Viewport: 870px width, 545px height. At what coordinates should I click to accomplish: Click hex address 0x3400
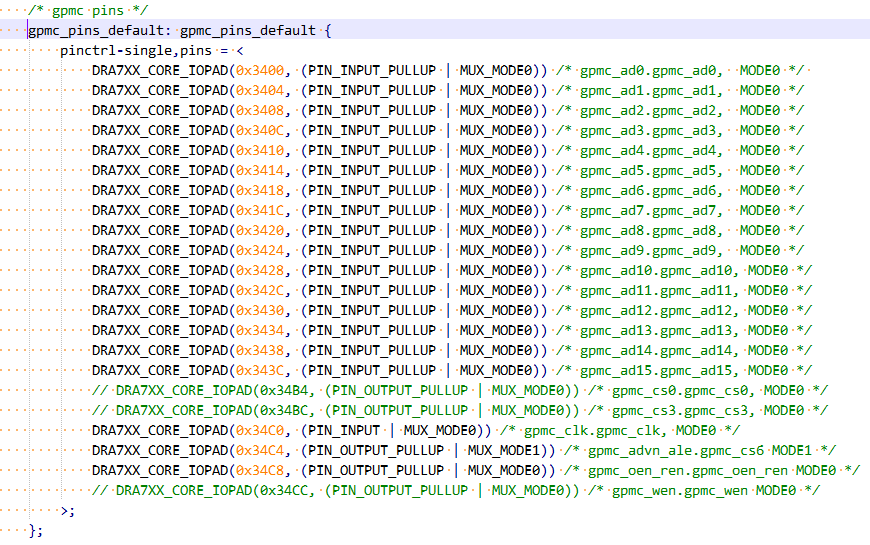262,71
